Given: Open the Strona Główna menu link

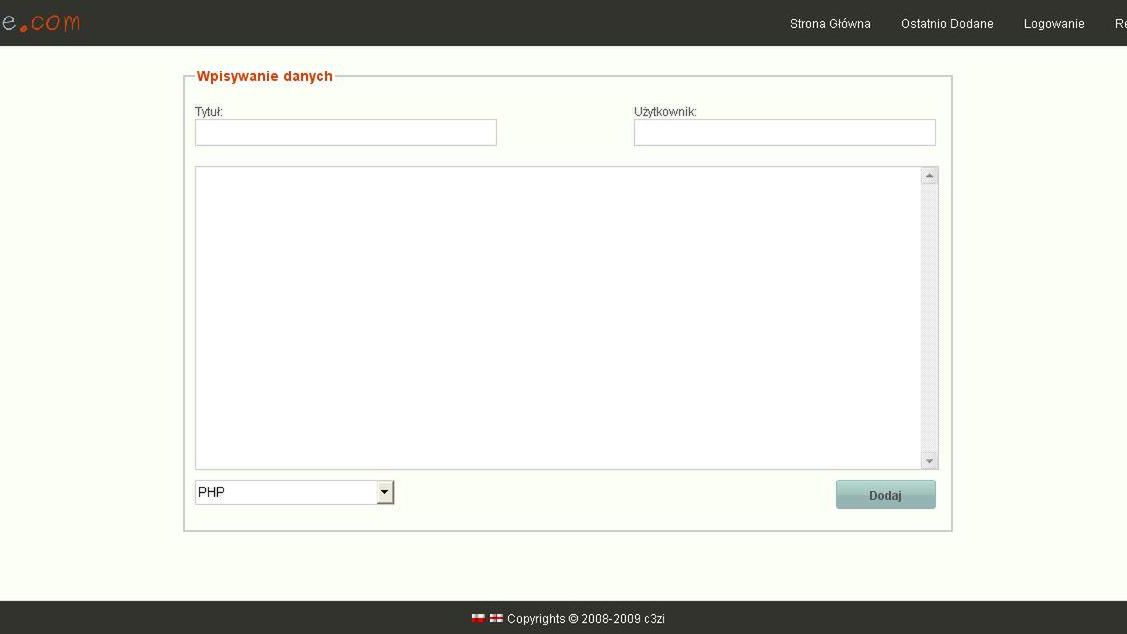Looking at the screenshot, I should 829,24.
